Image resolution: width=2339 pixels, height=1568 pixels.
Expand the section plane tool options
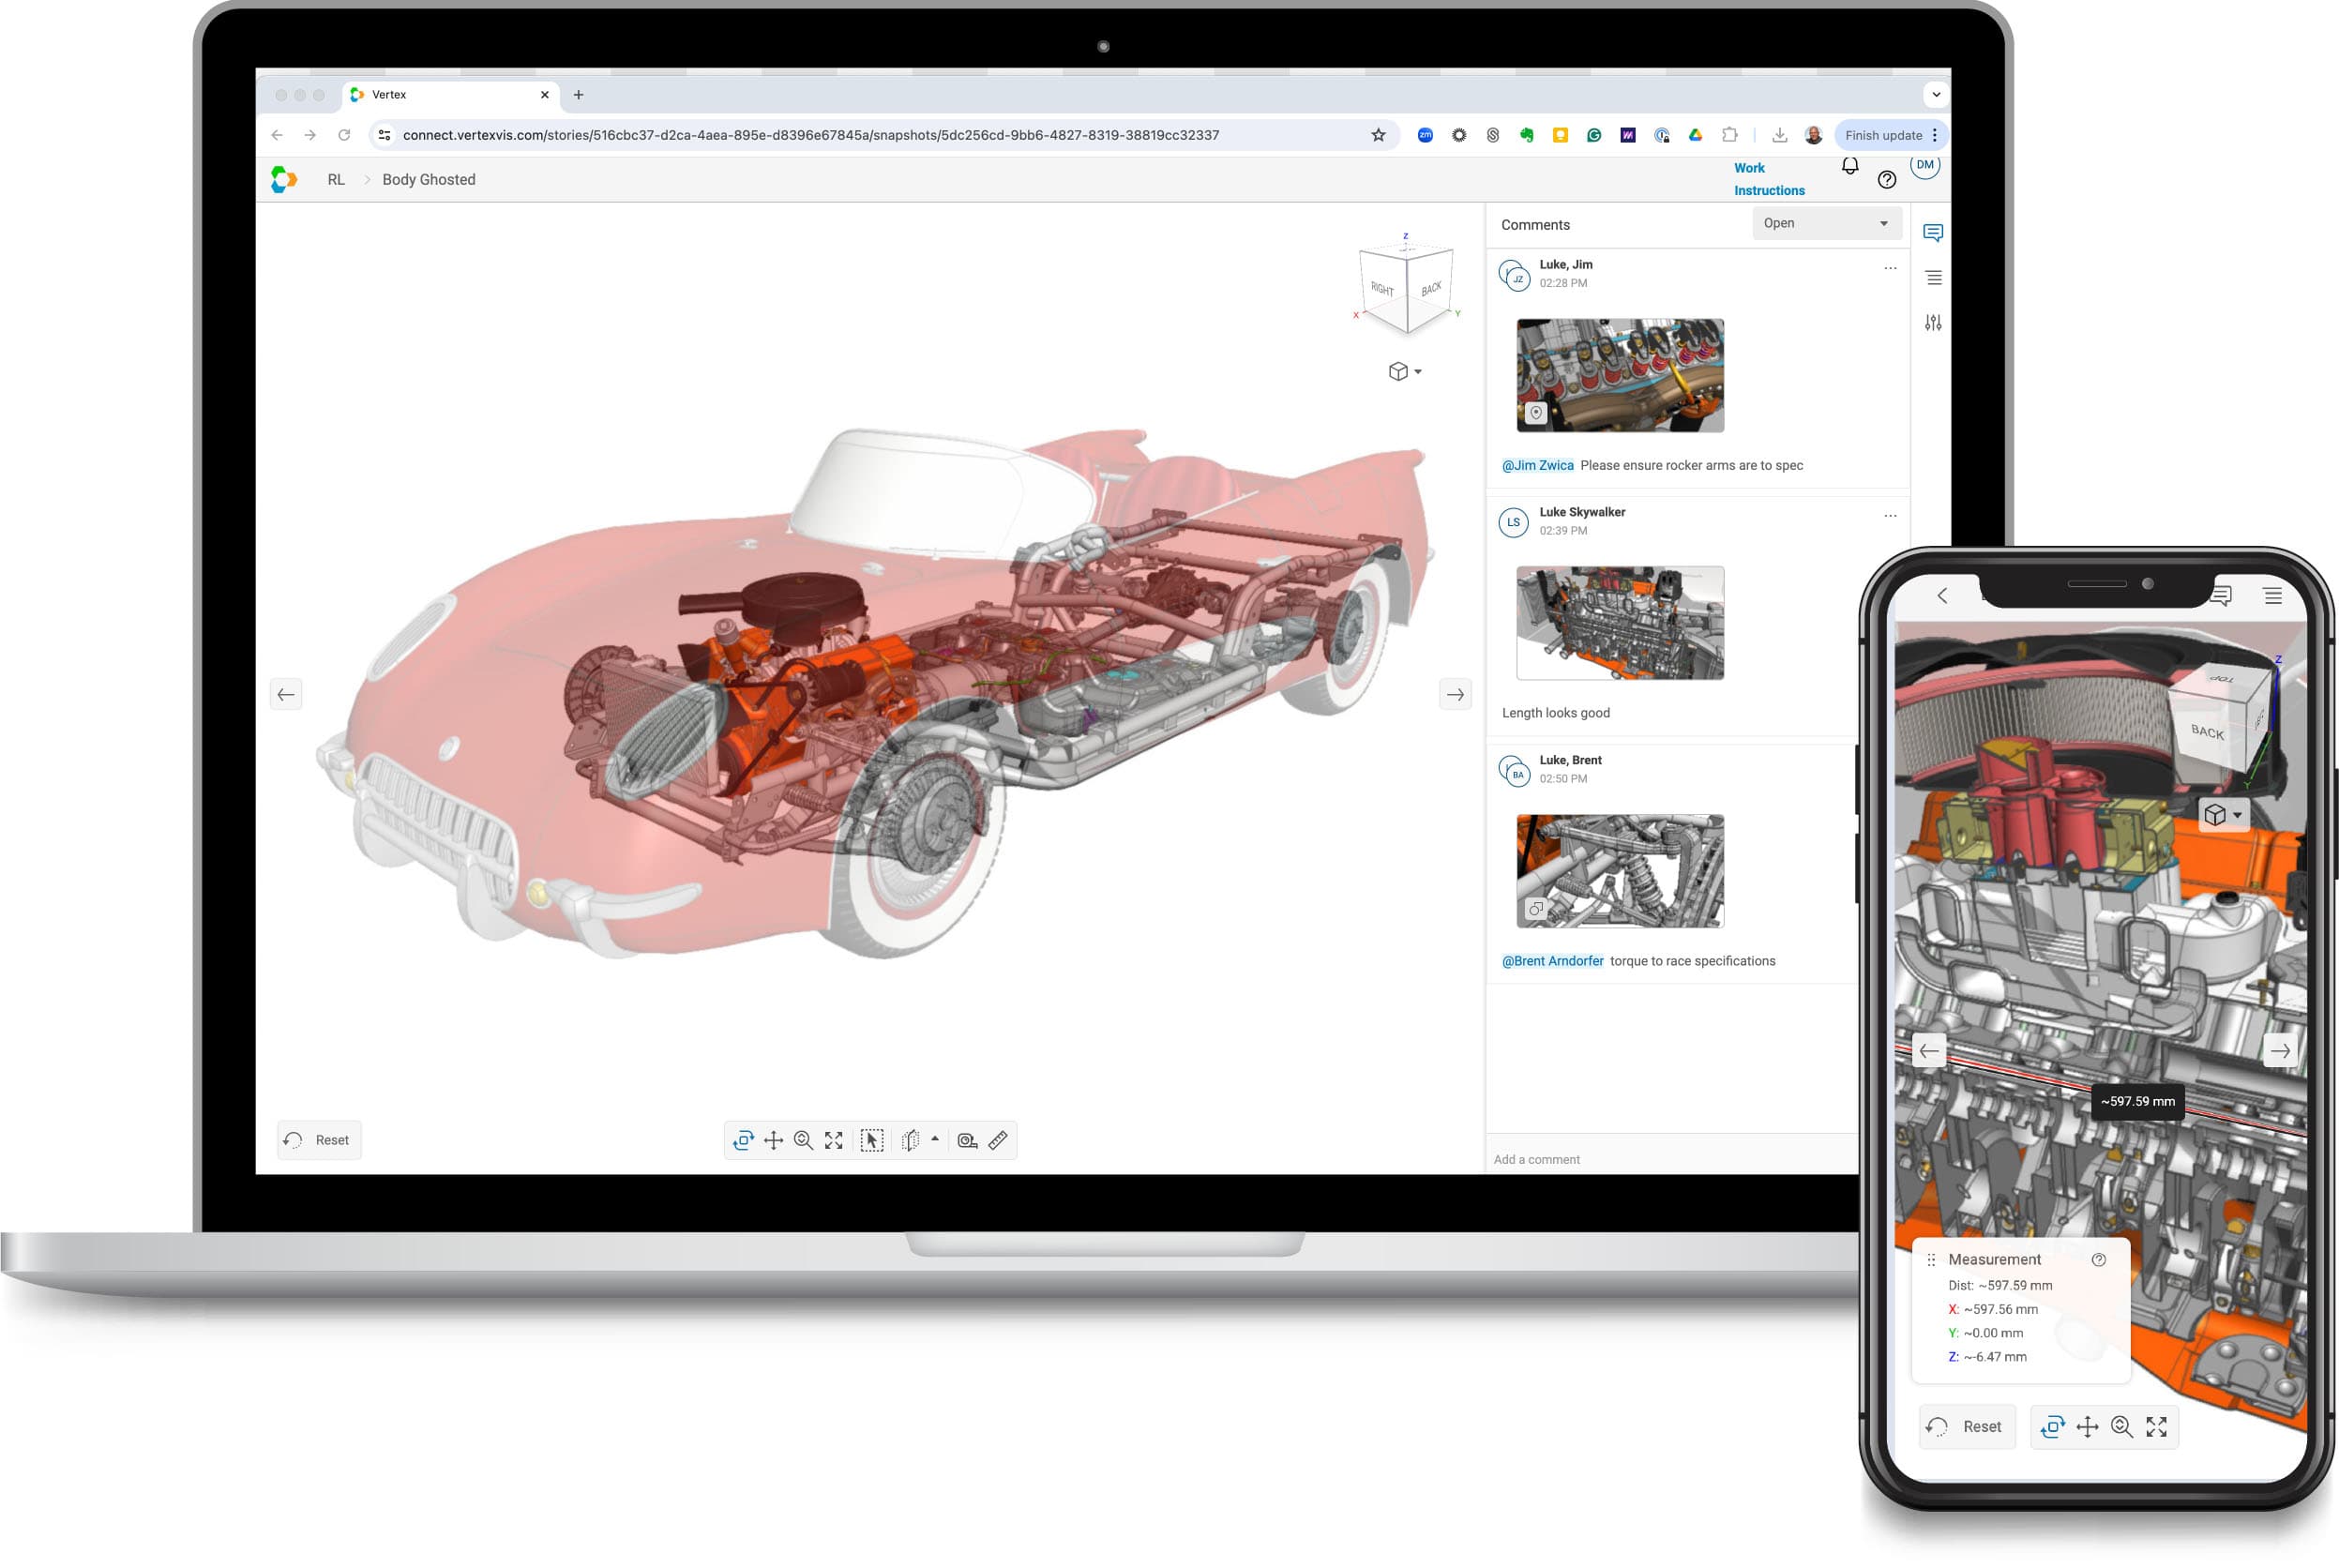pyautogui.click(x=932, y=1139)
